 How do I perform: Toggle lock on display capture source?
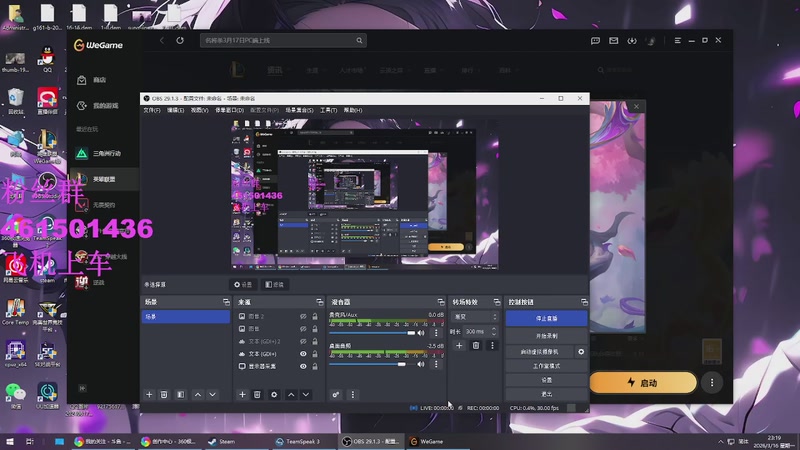(315, 366)
